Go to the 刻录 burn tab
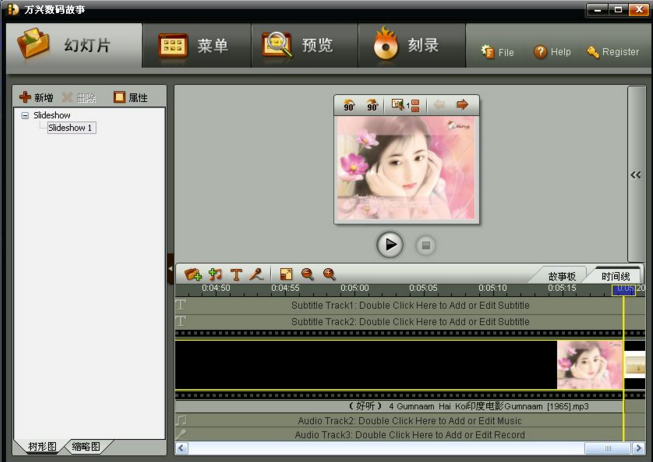This screenshot has height=462, width=653. 412,45
